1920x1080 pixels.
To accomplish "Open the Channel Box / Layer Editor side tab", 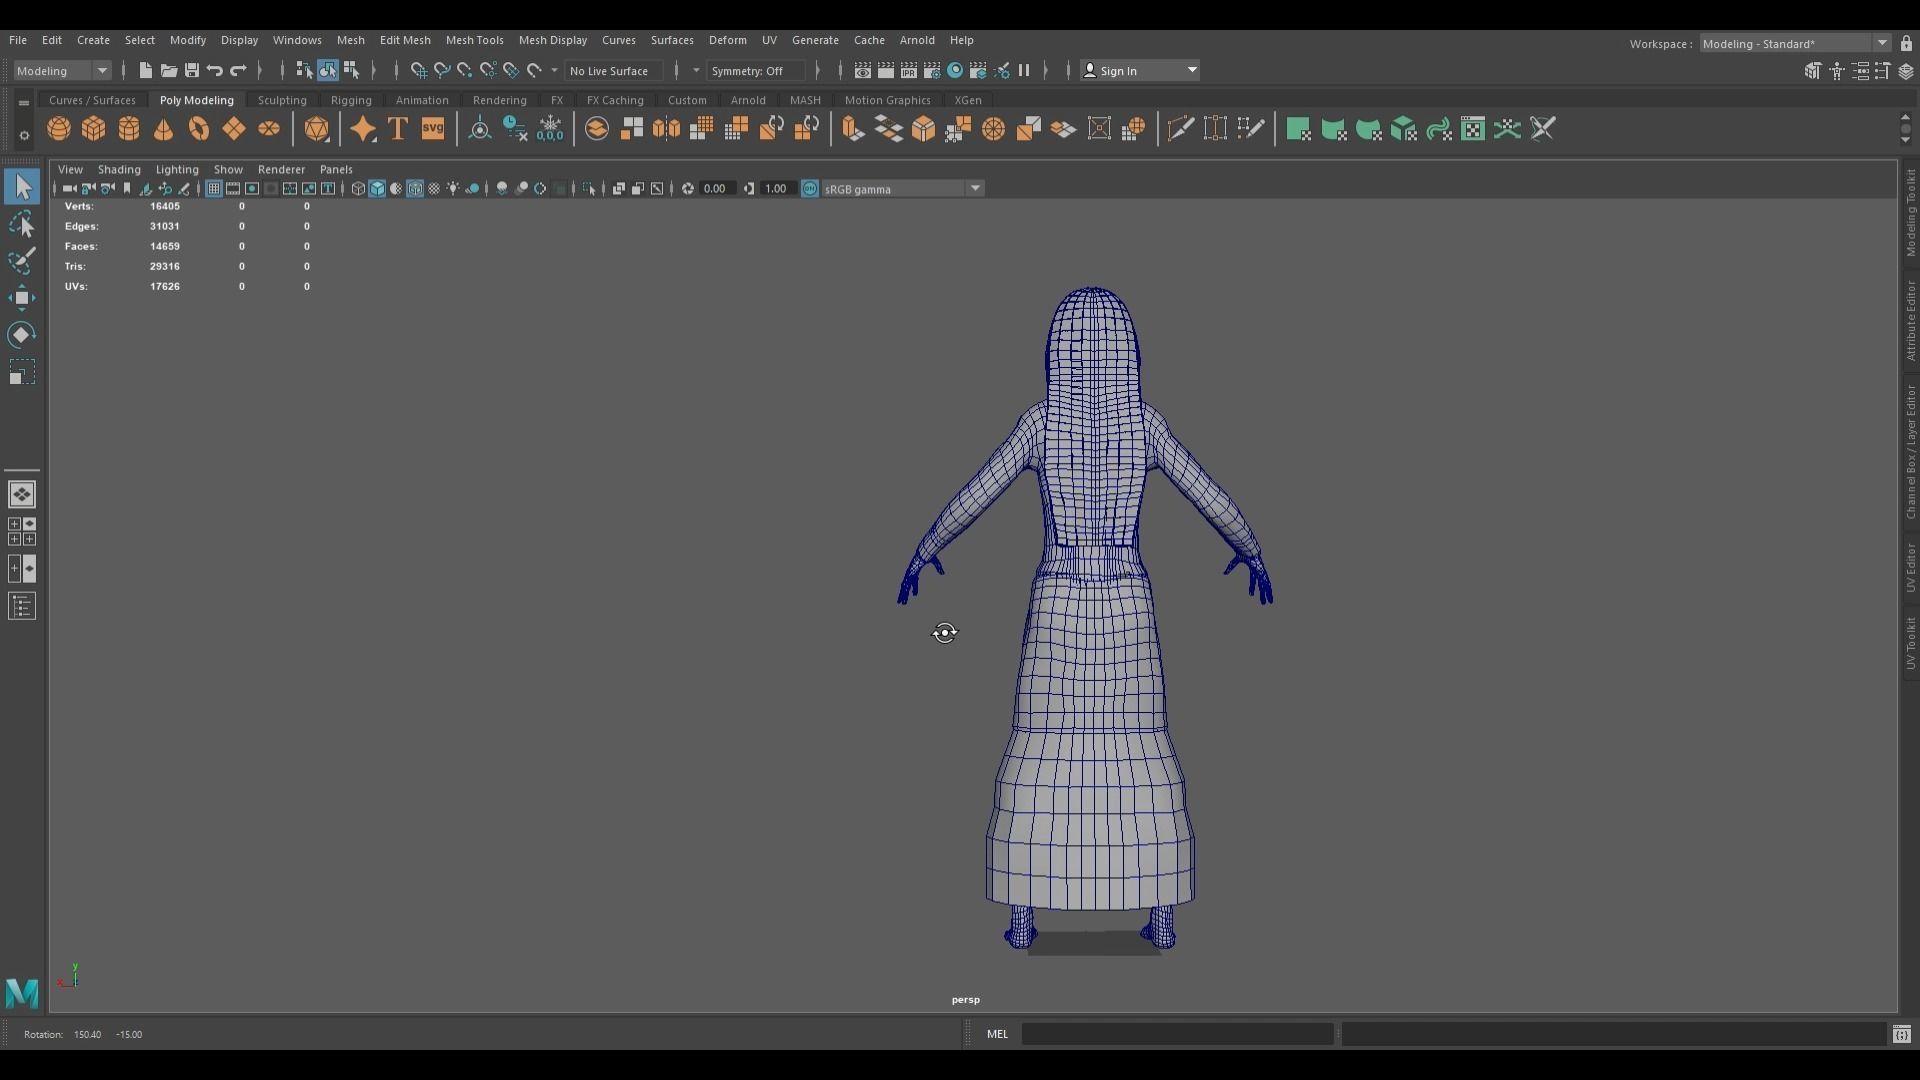I will click(1910, 453).
